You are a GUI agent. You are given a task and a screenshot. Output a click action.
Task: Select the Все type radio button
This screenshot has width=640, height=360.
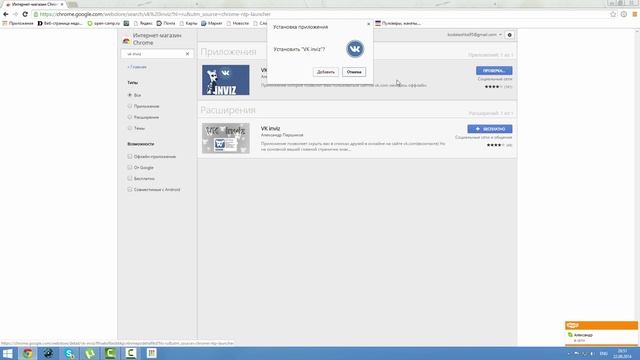tap(130, 95)
